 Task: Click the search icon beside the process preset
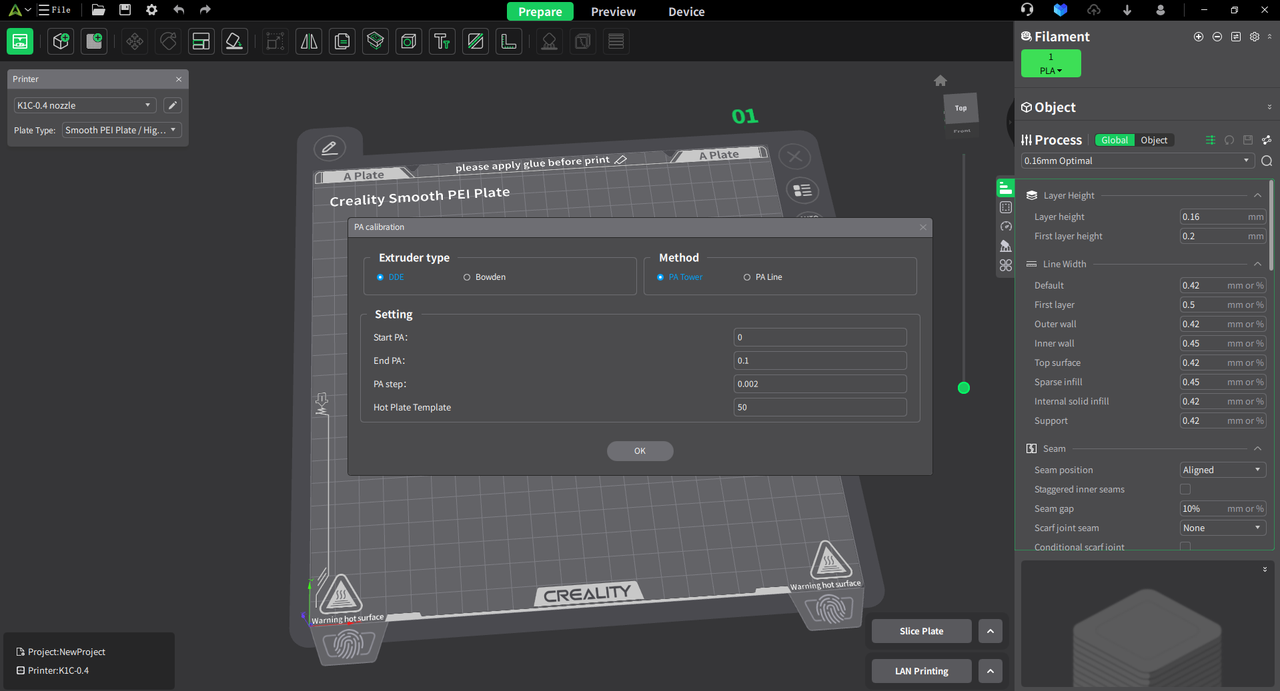(x=1266, y=160)
